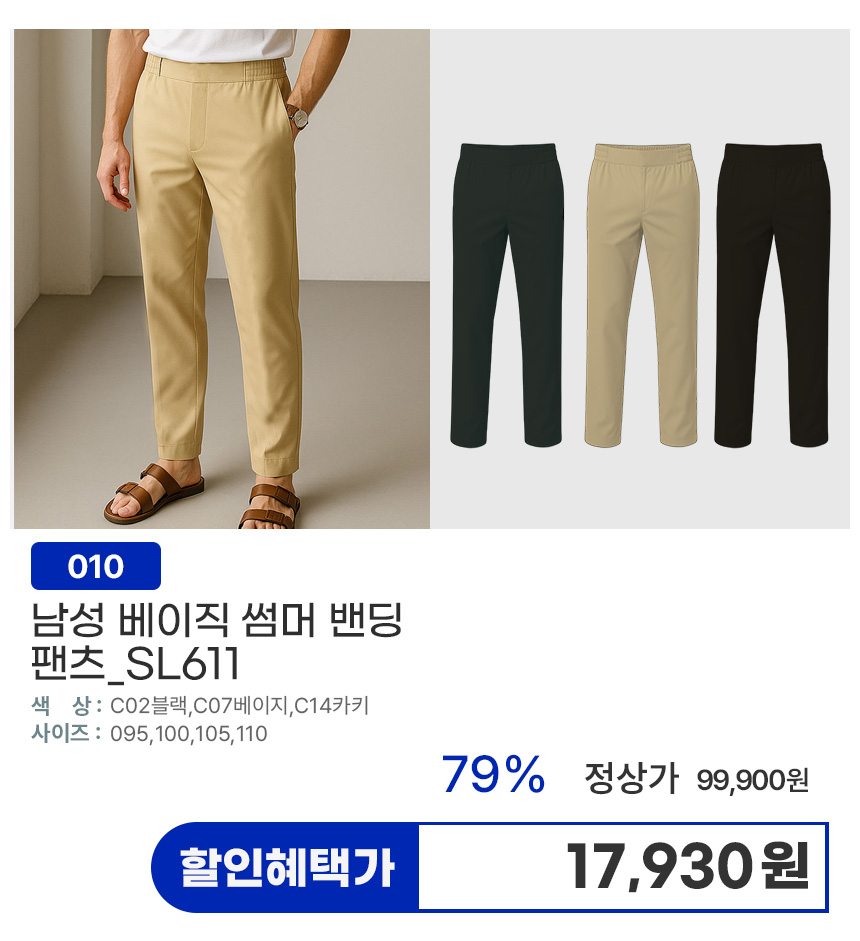Click the blue 010 item number badge
Image resolution: width=860 pixels, height=941 pixels.
(96, 566)
